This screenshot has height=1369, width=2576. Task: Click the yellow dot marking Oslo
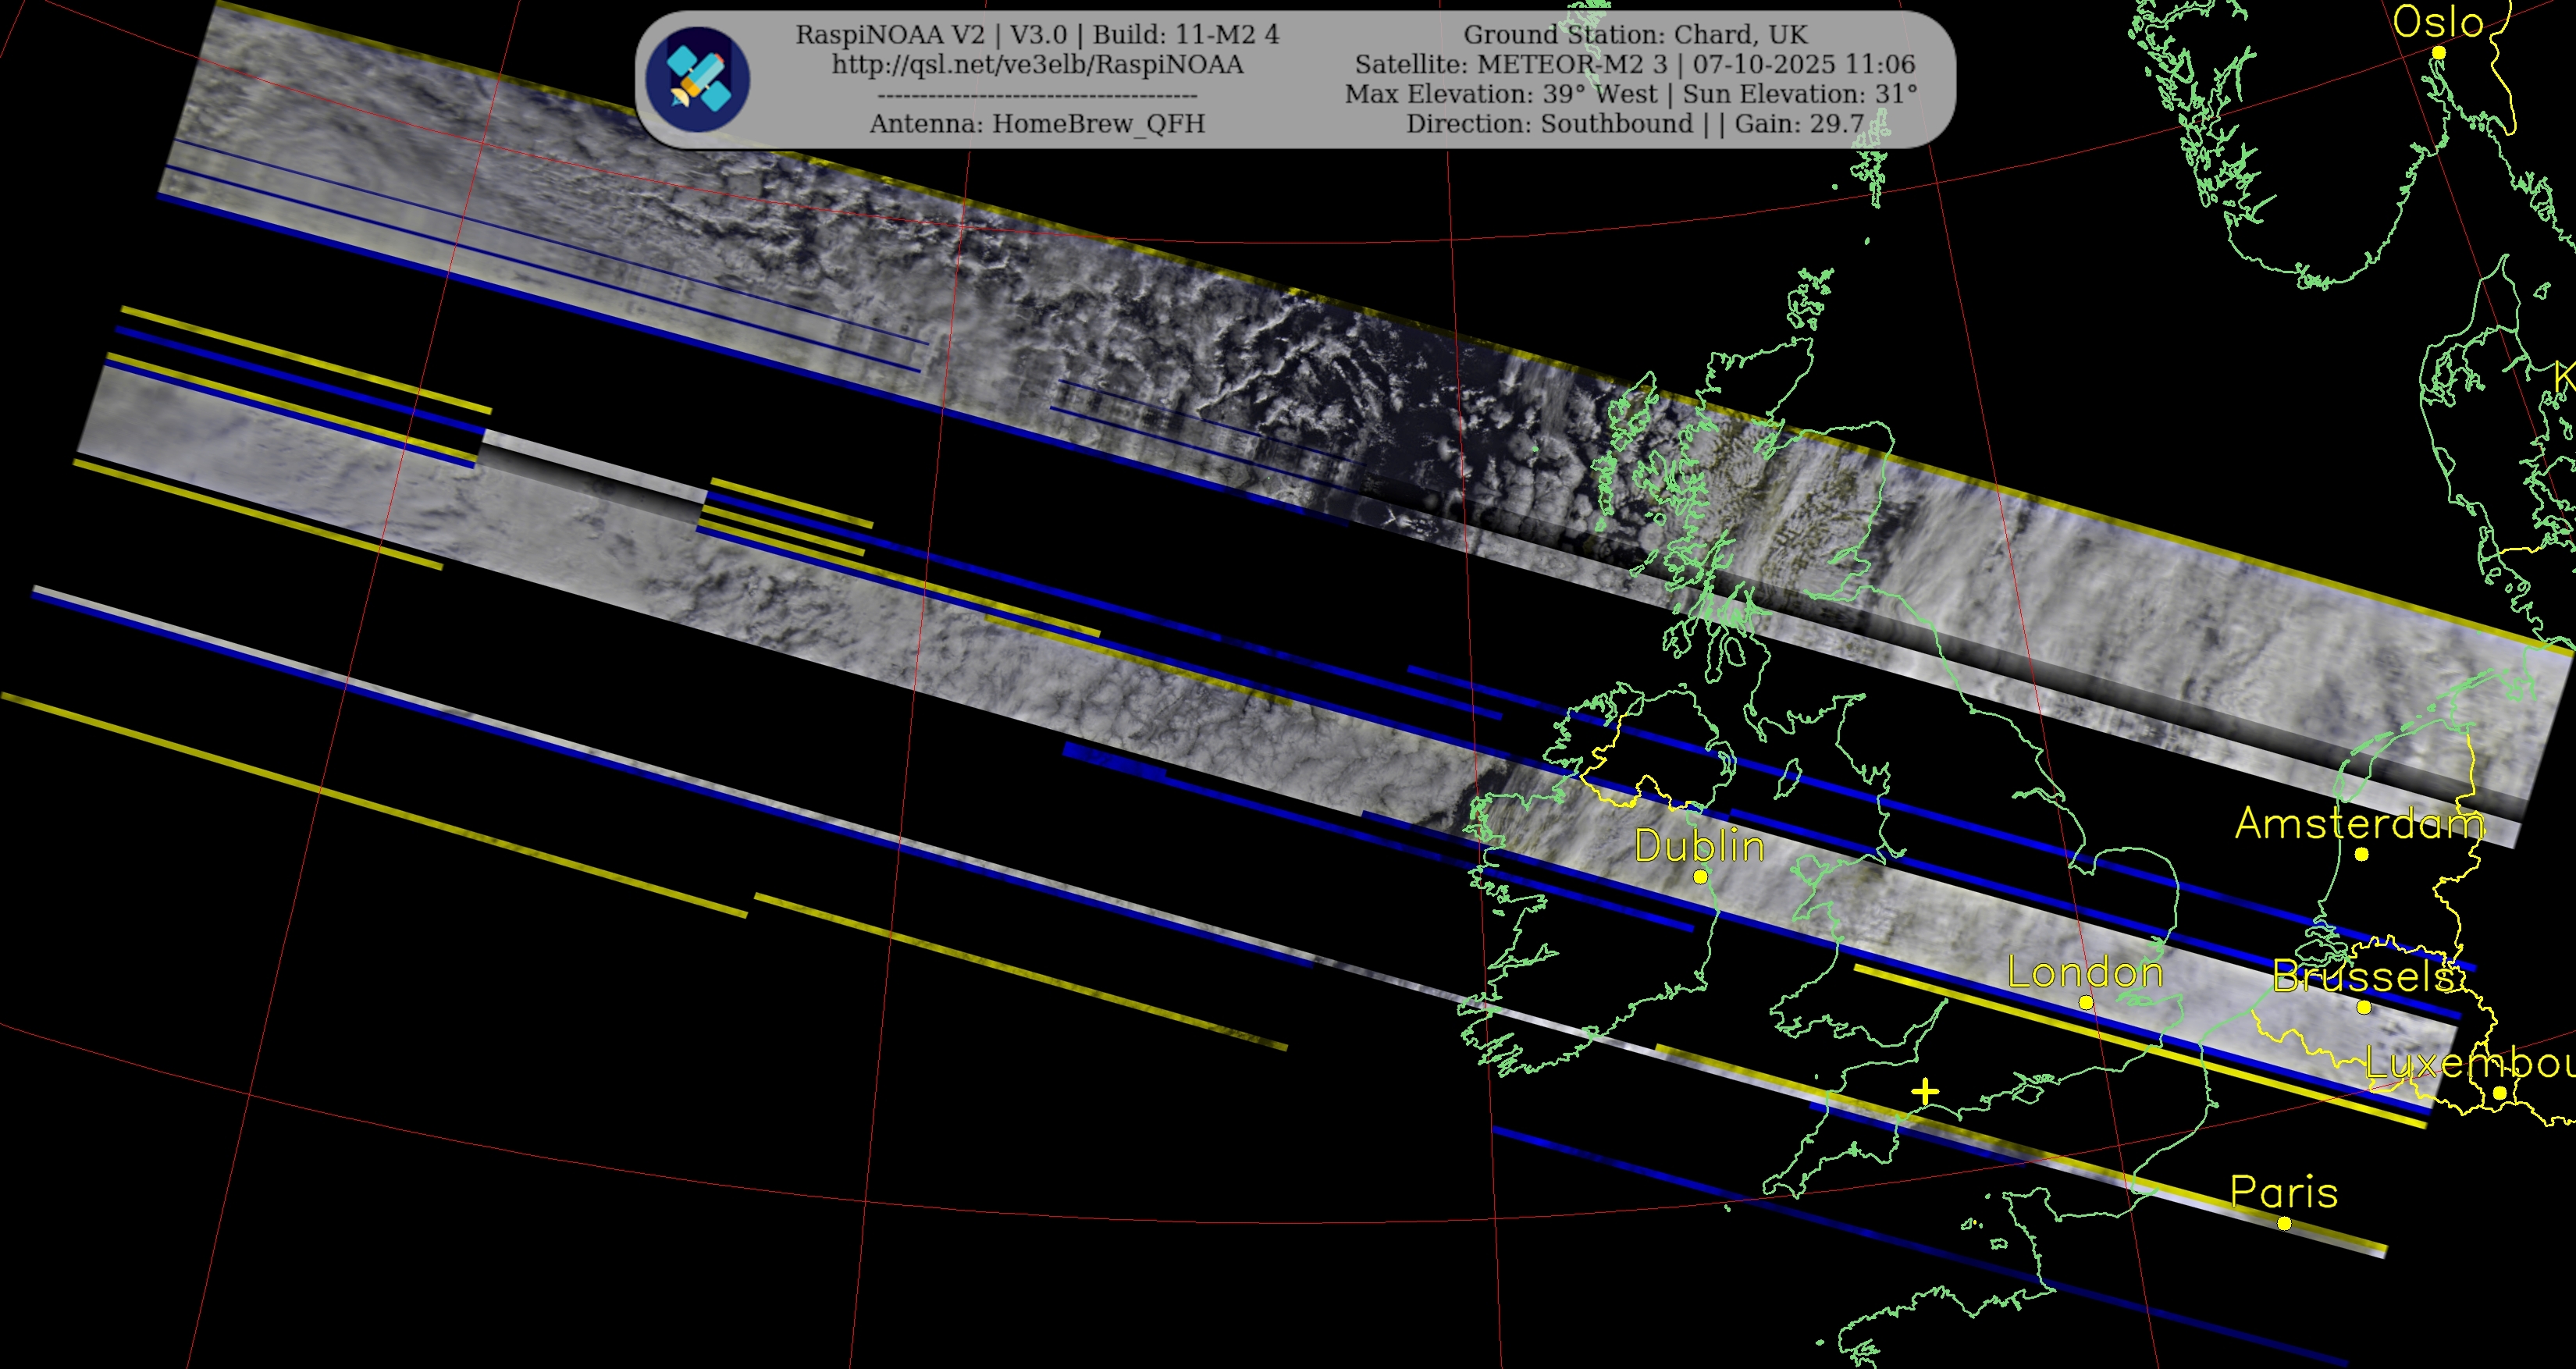[2438, 52]
